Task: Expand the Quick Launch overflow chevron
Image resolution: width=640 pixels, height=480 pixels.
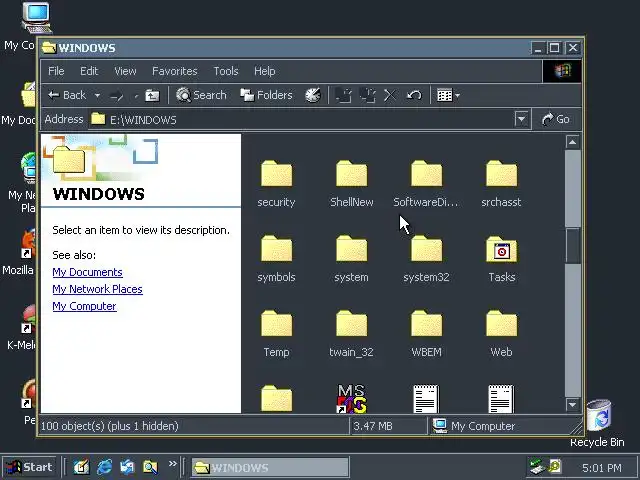Action: (x=173, y=464)
